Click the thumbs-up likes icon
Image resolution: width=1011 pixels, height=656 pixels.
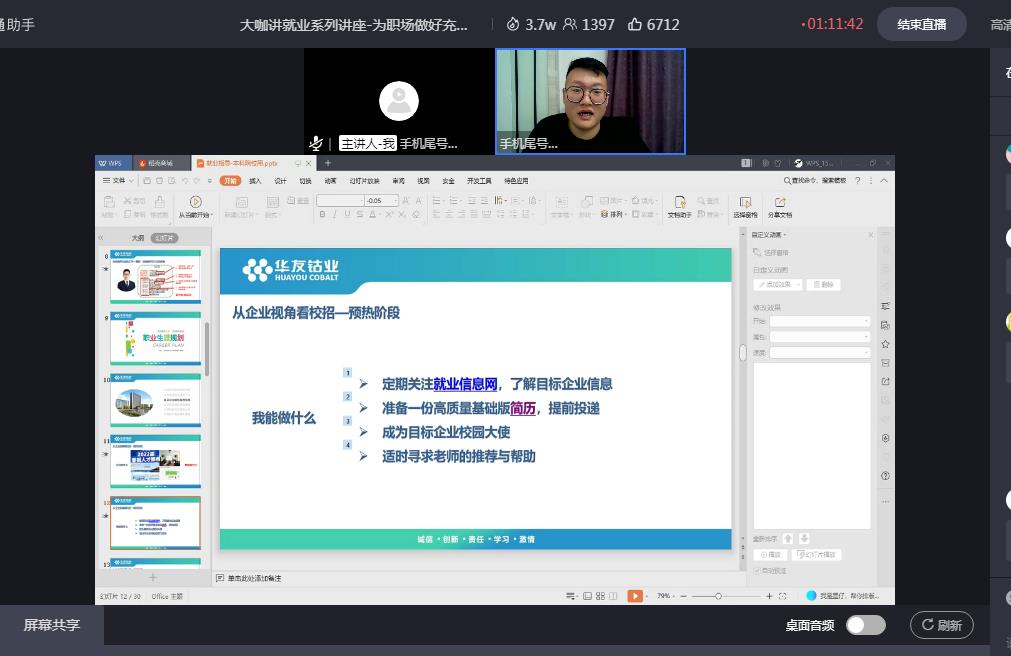635,24
